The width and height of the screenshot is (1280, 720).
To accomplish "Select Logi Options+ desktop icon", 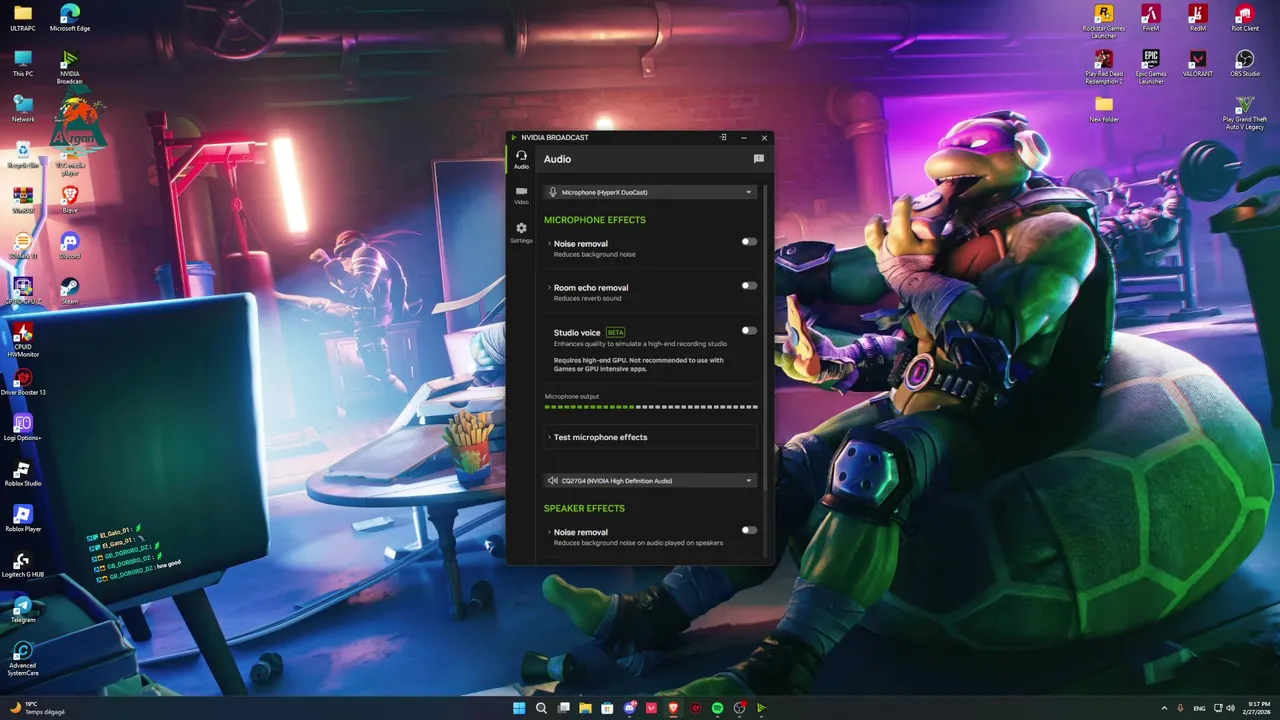I will (22, 427).
